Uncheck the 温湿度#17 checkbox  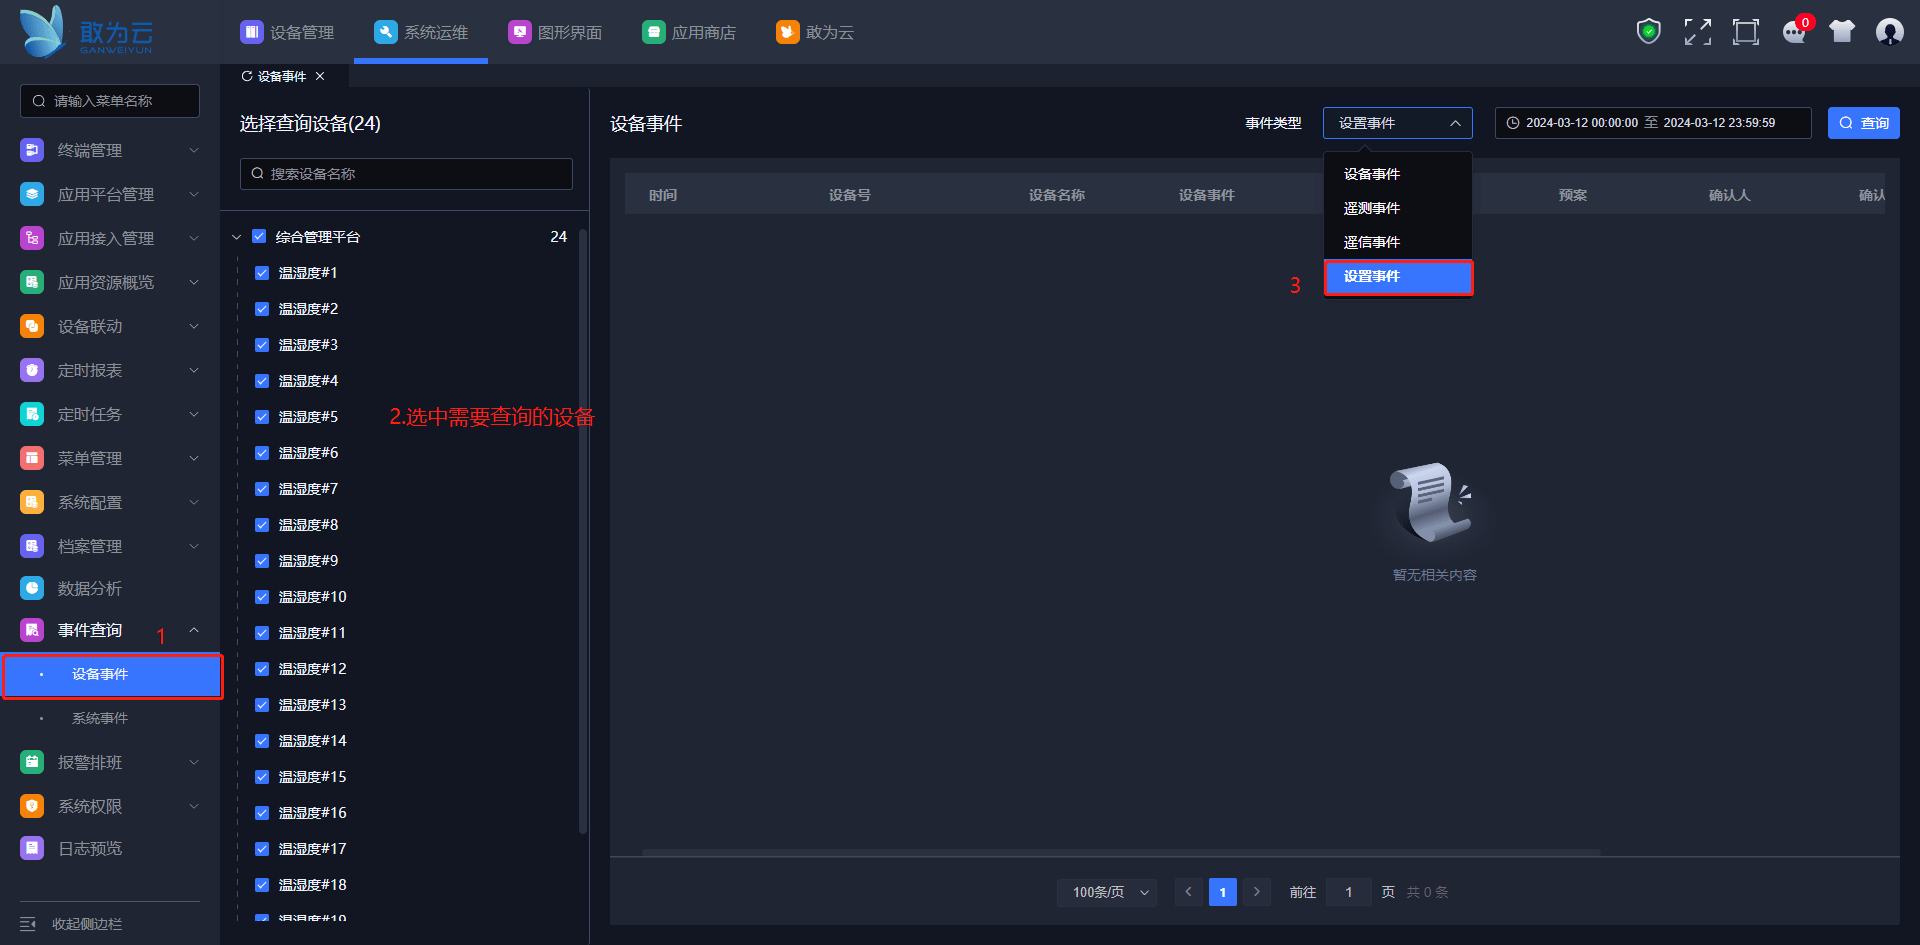(262, 849)
